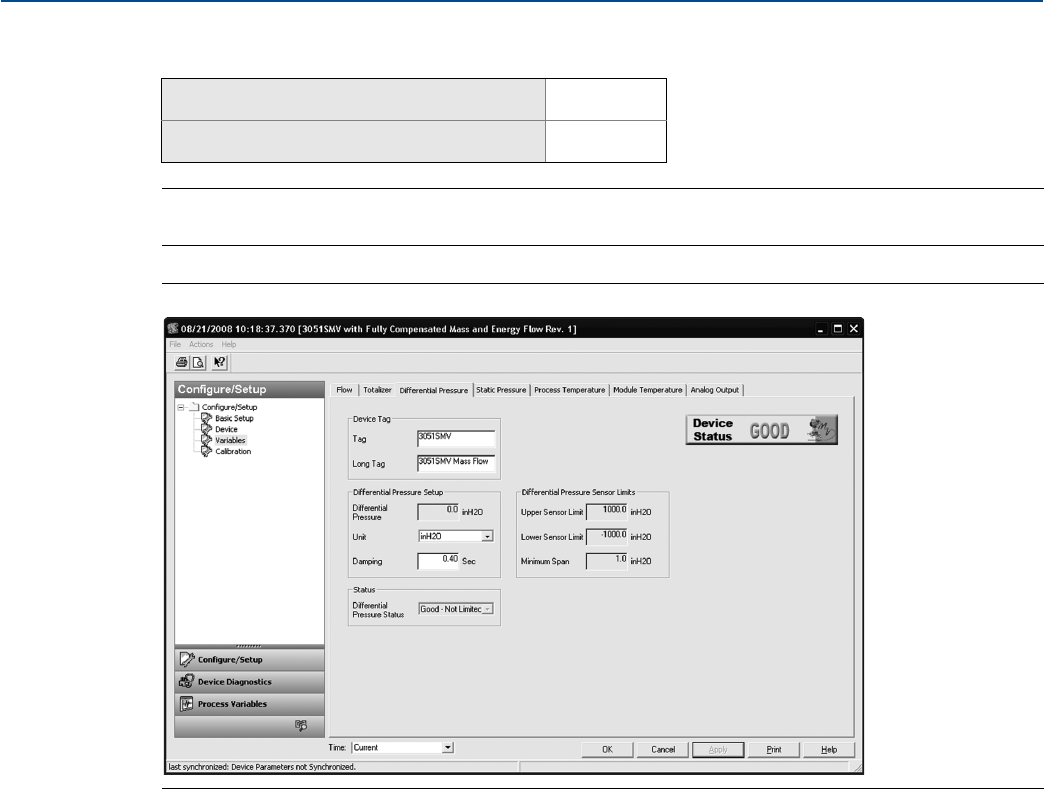Click the Damping value field
The width and height of the screenshot is (1044, 796).
click(x=438, y=561)
